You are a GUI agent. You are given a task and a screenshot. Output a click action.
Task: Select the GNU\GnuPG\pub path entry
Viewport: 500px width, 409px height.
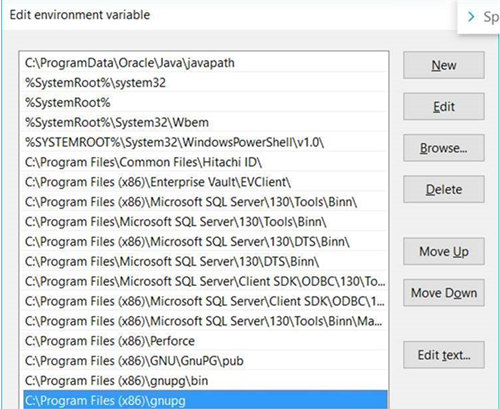(x=205, y=361)
